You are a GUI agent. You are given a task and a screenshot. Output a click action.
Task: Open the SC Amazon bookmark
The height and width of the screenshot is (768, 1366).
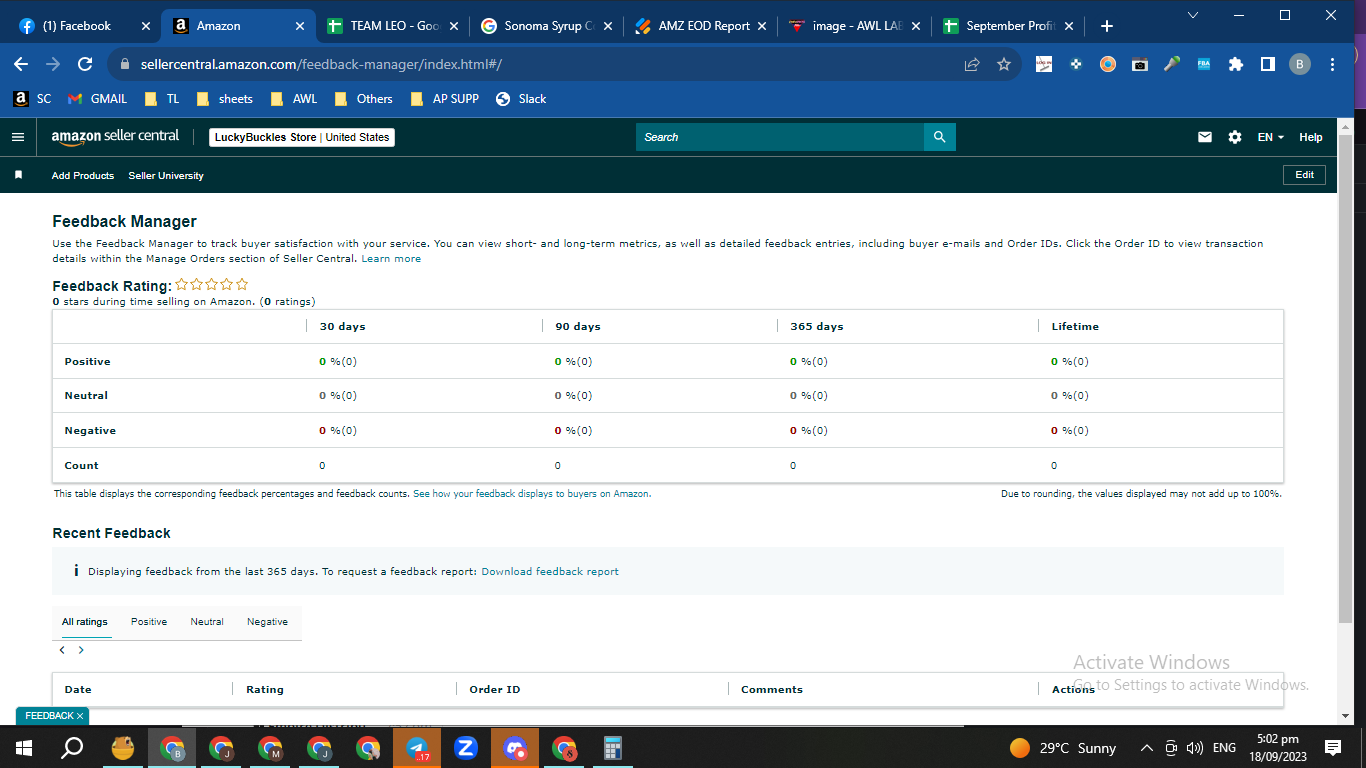(32, 99)
